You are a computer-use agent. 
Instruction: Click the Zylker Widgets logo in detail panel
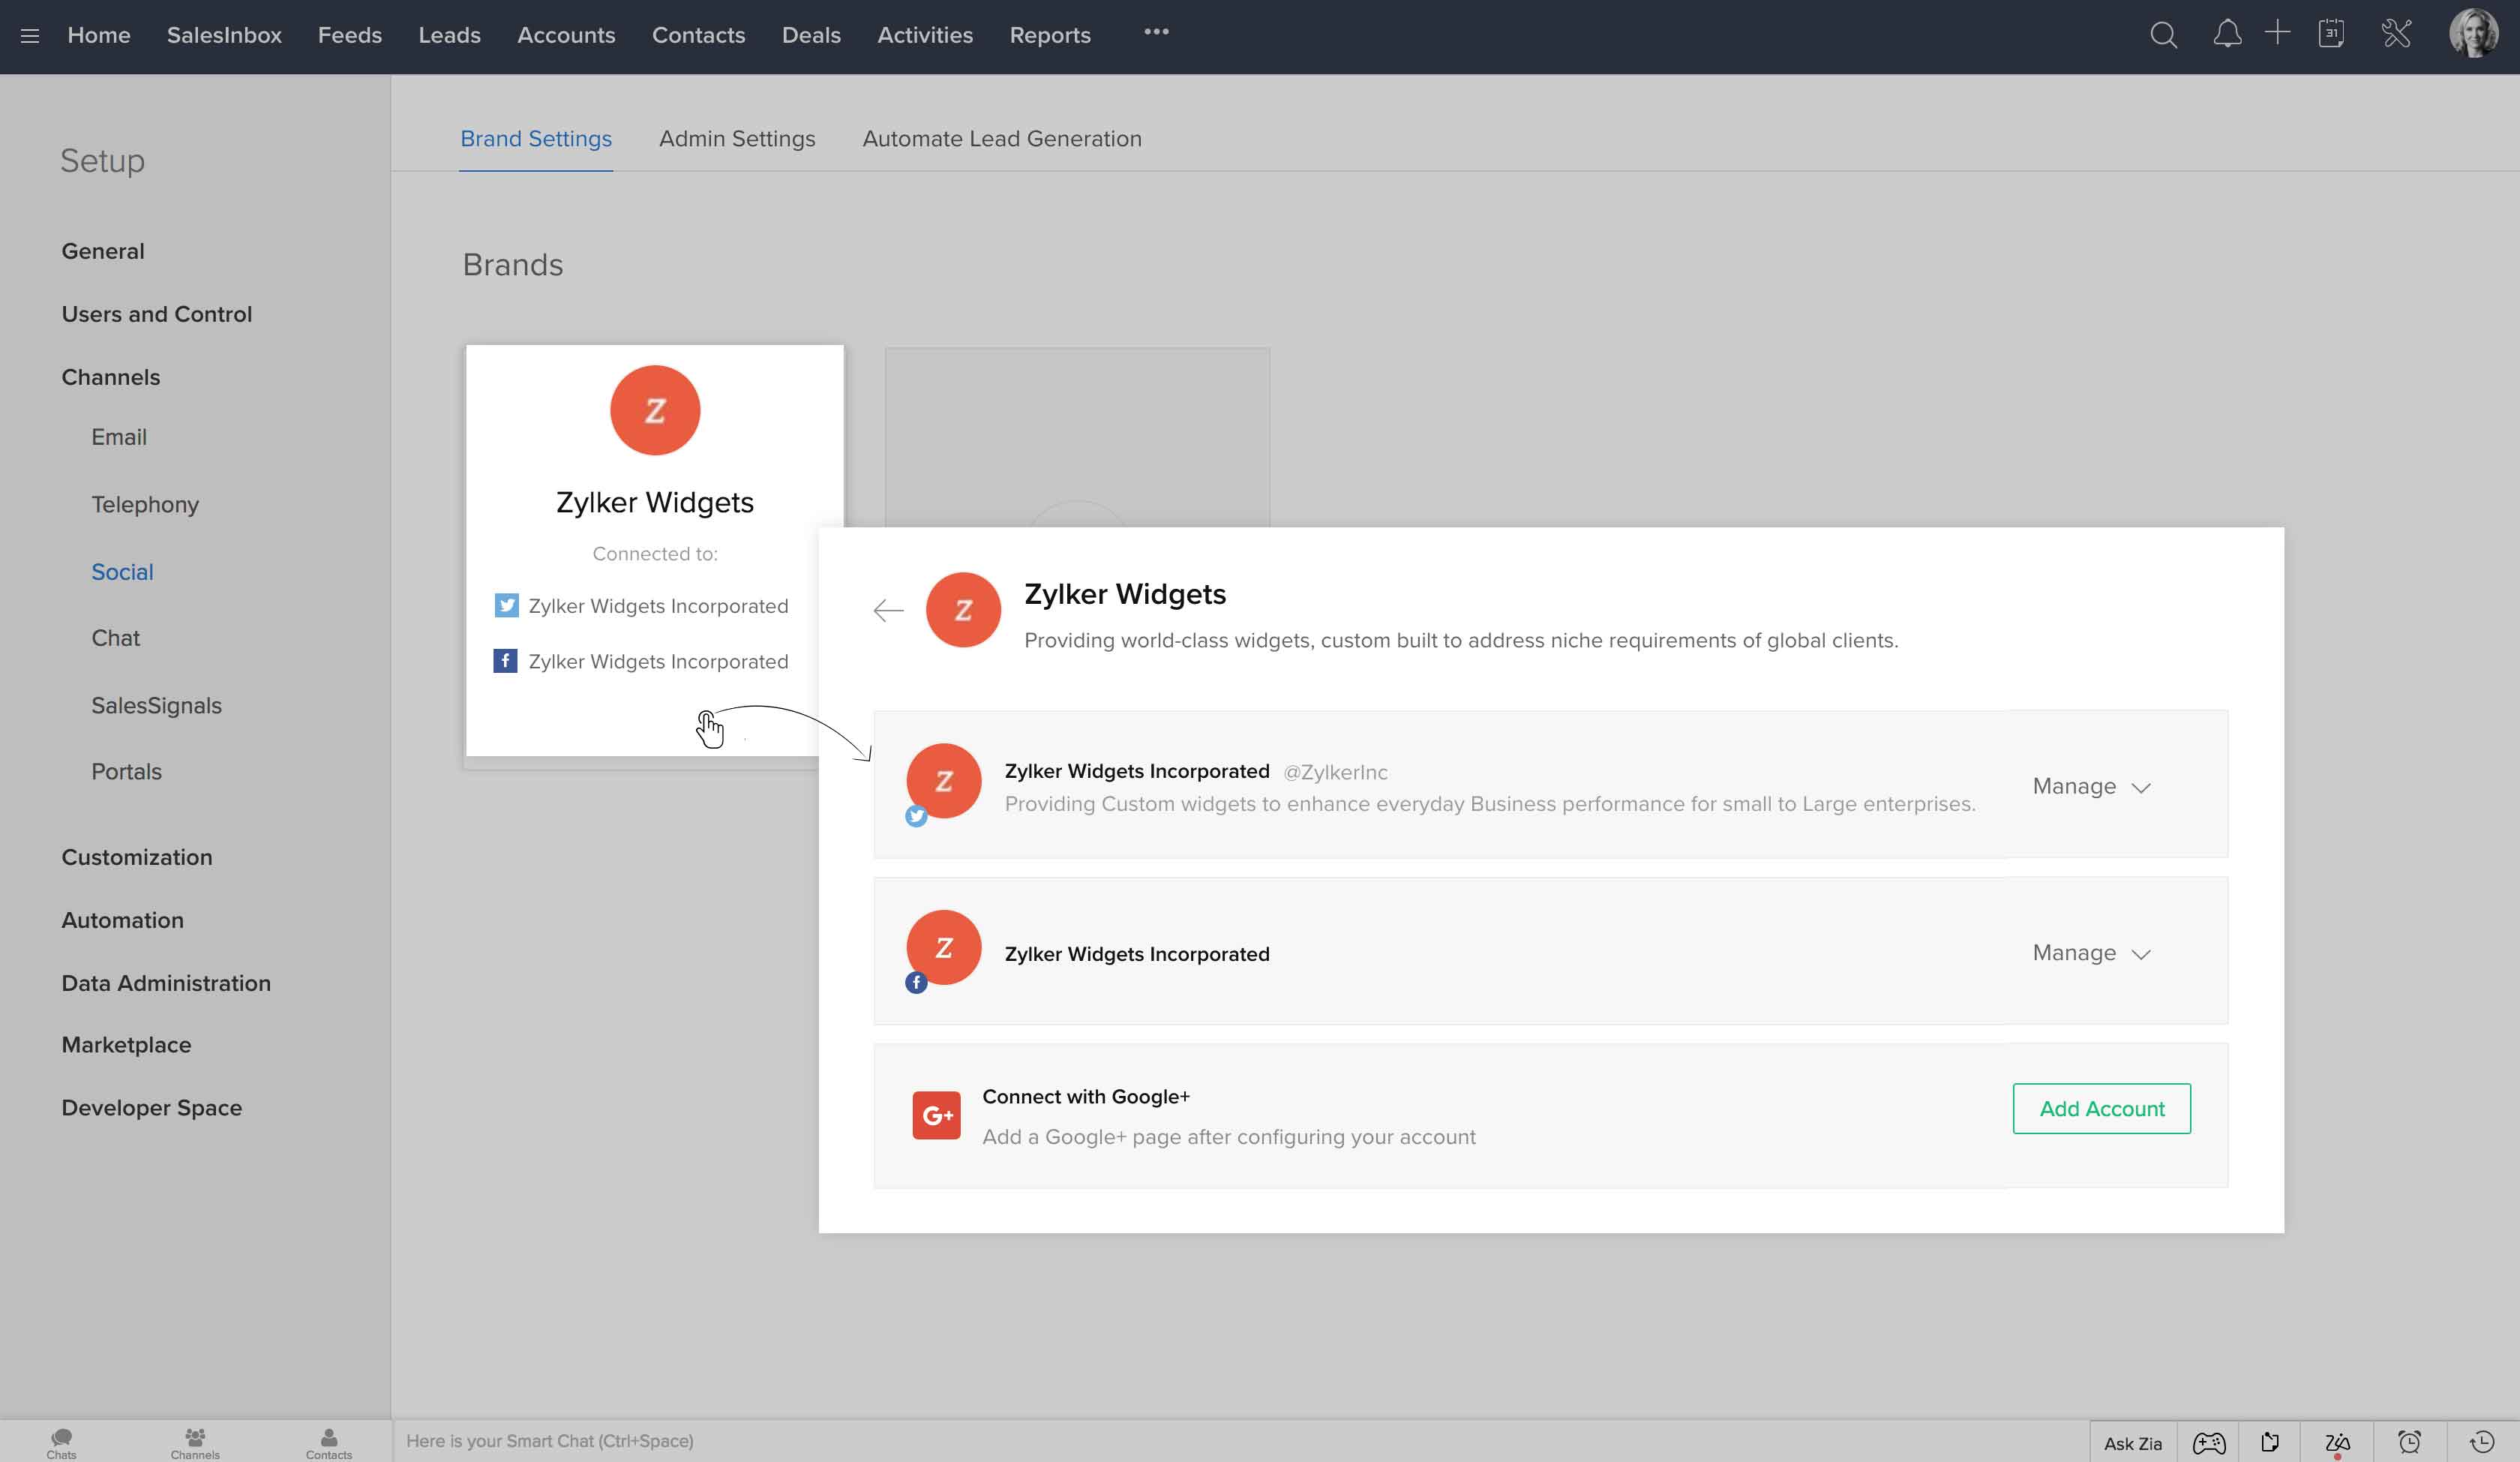tap(963, 610)
